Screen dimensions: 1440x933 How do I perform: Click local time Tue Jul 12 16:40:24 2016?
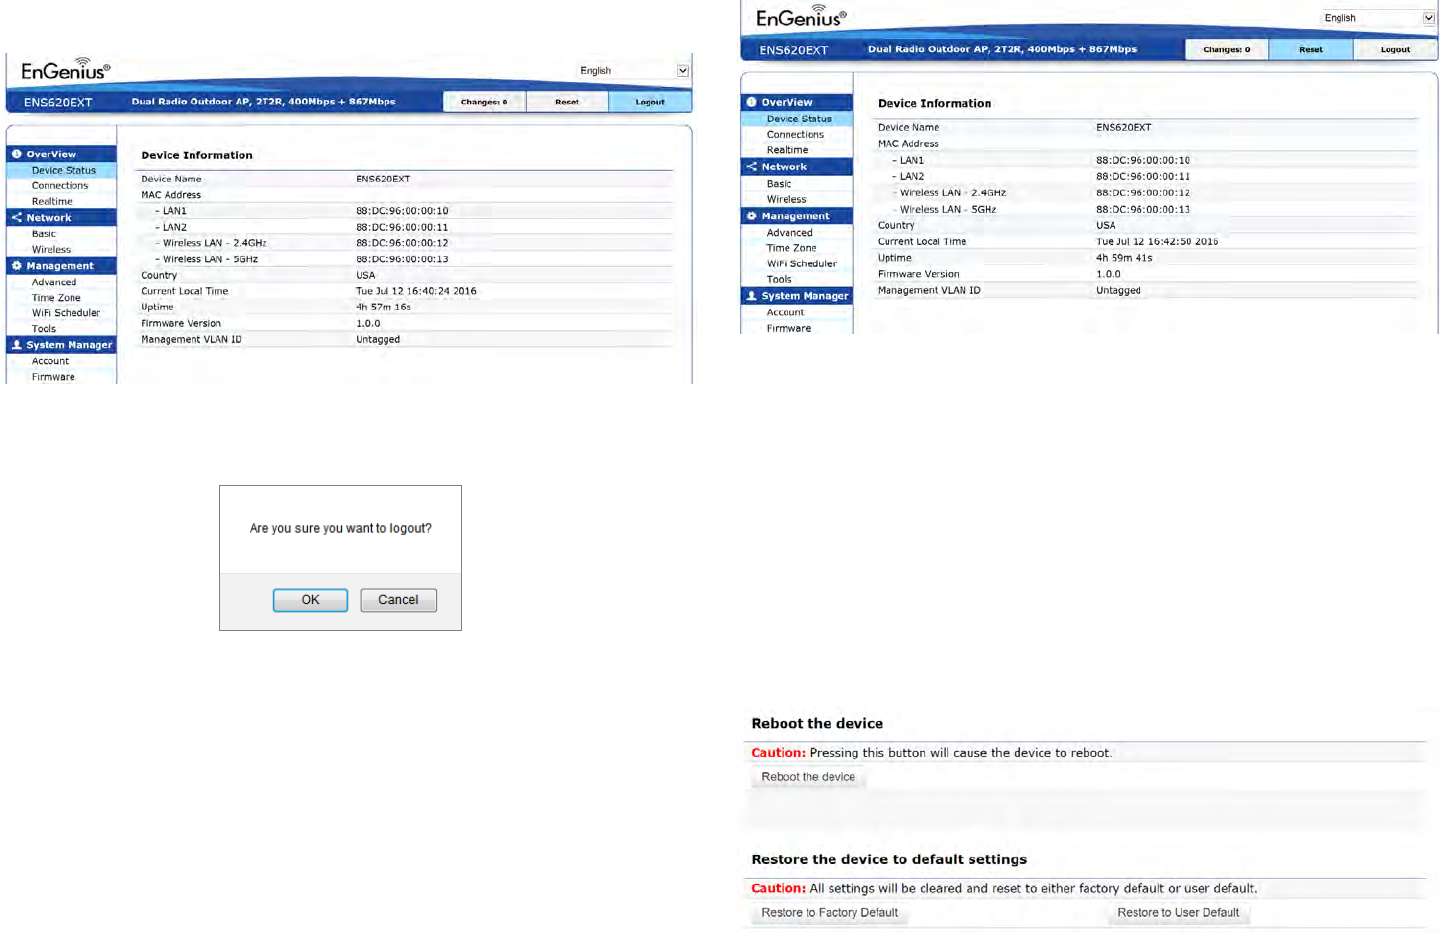coord(416,291)
